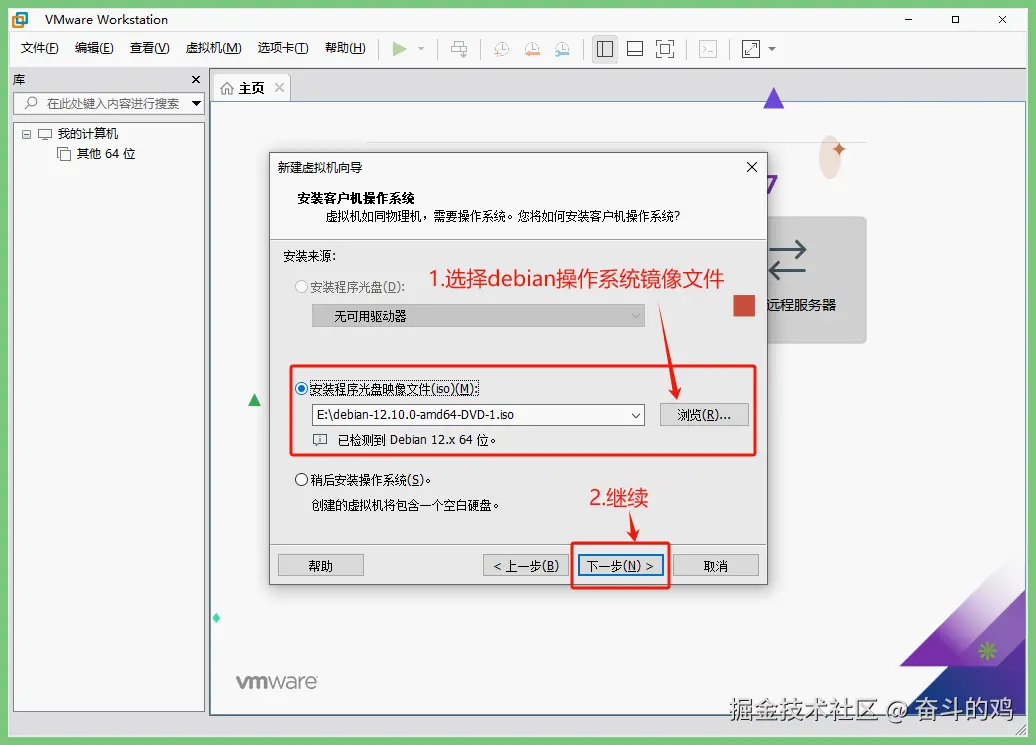Click the VM icon beside 其他 64 位
Image resolution: width=1036 pixels, height=745 pixels.
tap(64, 155)
